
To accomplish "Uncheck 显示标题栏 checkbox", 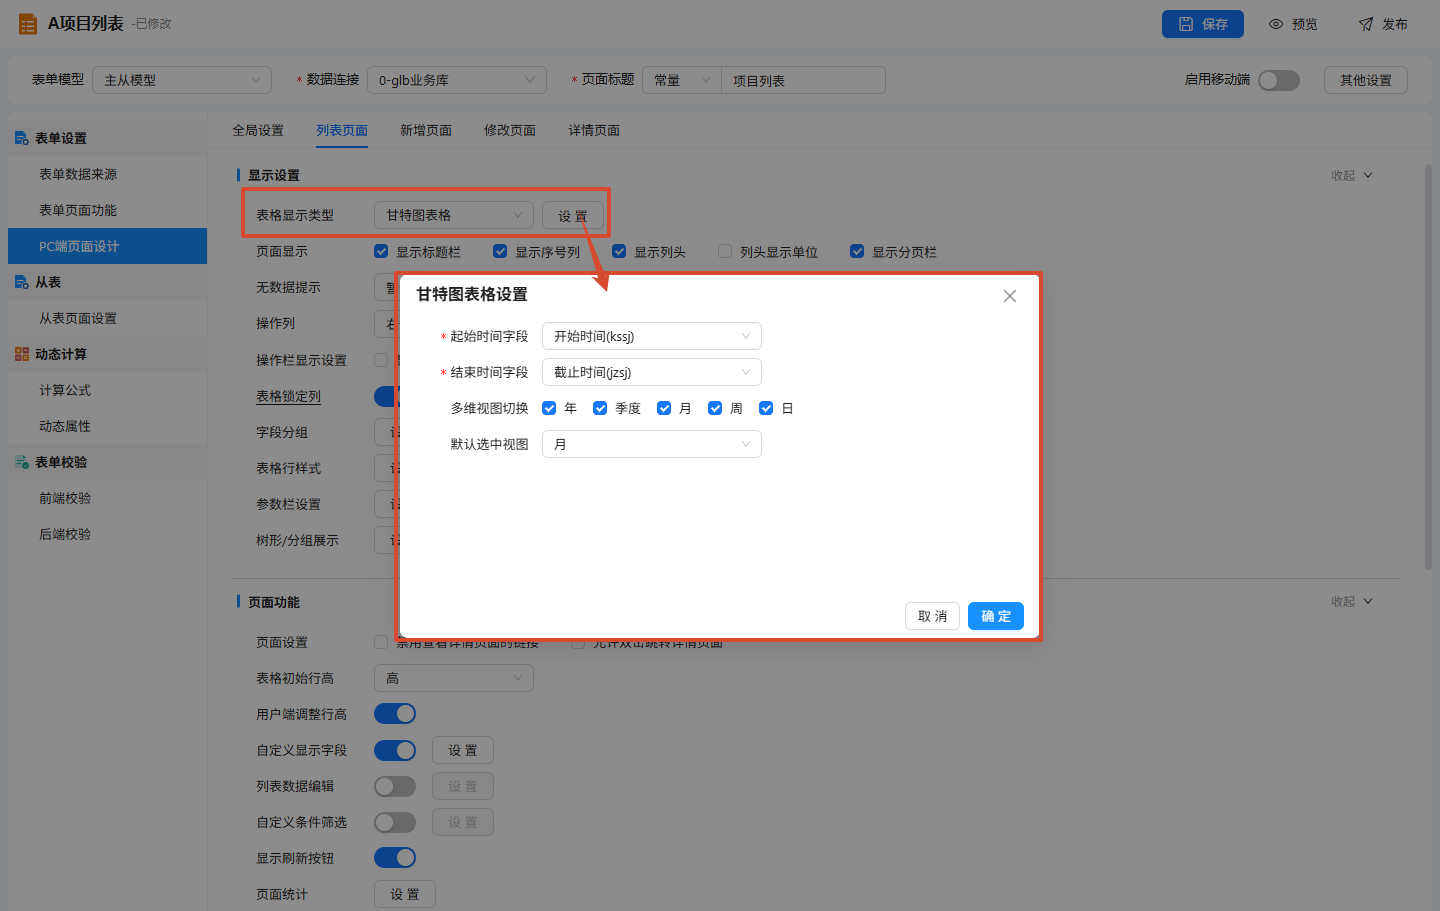I will click(381, 251).
